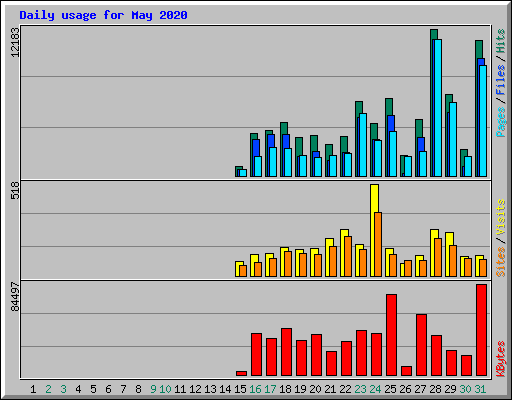Click day 18 on the date axis

pyautogui.click(x=285, y=389)
